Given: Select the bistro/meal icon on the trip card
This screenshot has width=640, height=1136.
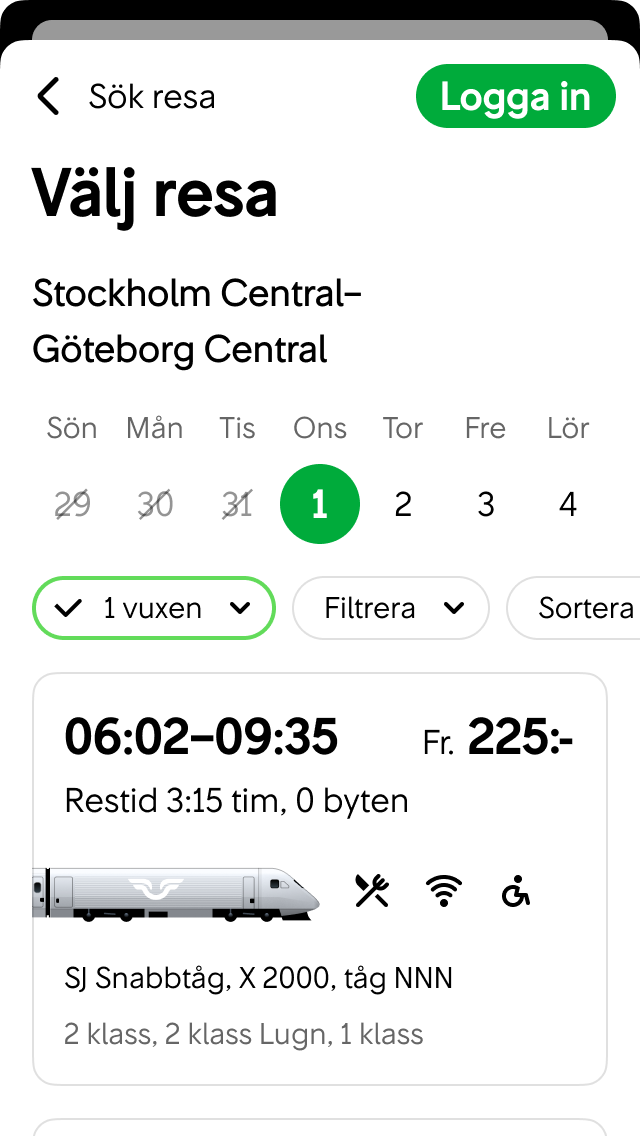Looking at the screenshot, I should (370, 888).
